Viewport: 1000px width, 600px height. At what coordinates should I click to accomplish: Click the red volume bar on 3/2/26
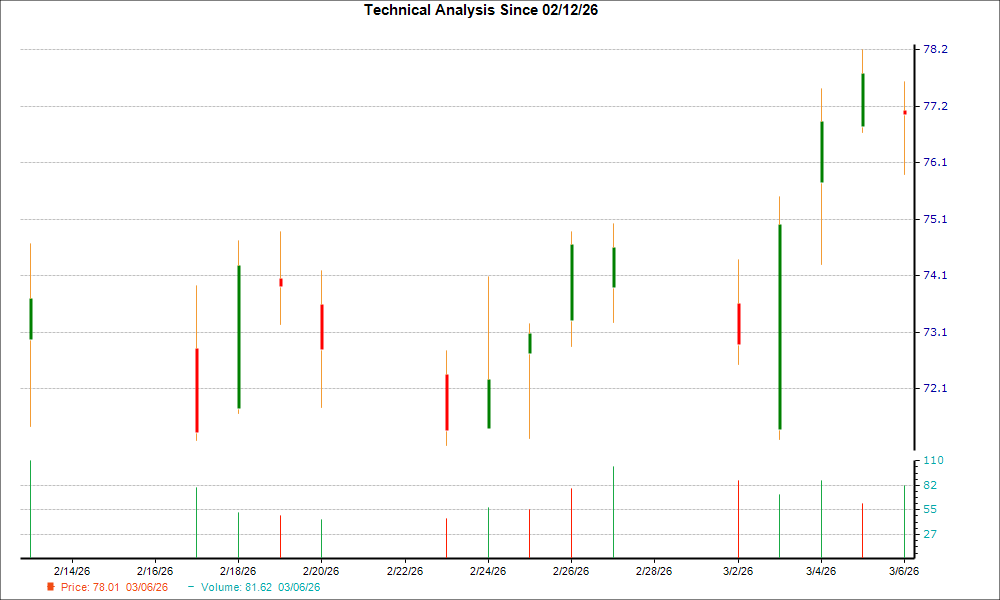(x=739, y=520)
